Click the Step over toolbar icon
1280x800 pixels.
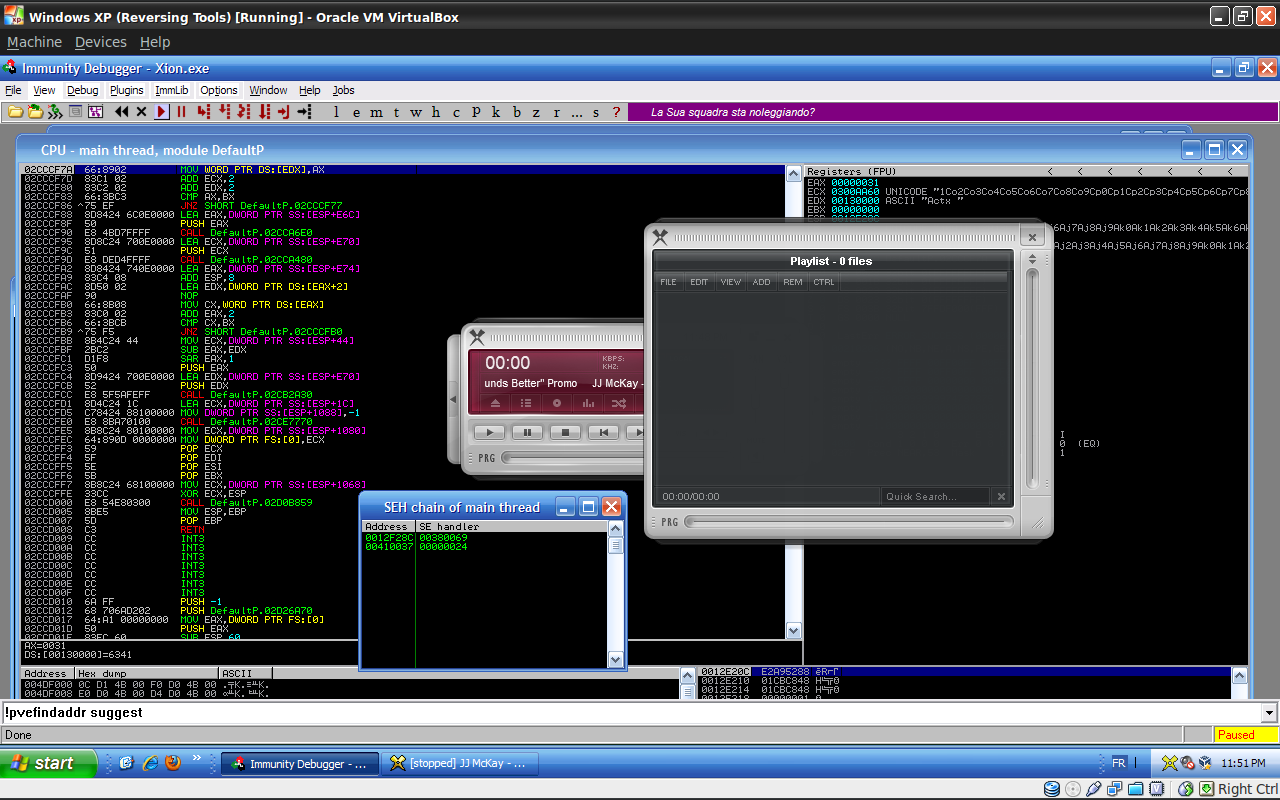pyautogui.click(x=224, y=112)
